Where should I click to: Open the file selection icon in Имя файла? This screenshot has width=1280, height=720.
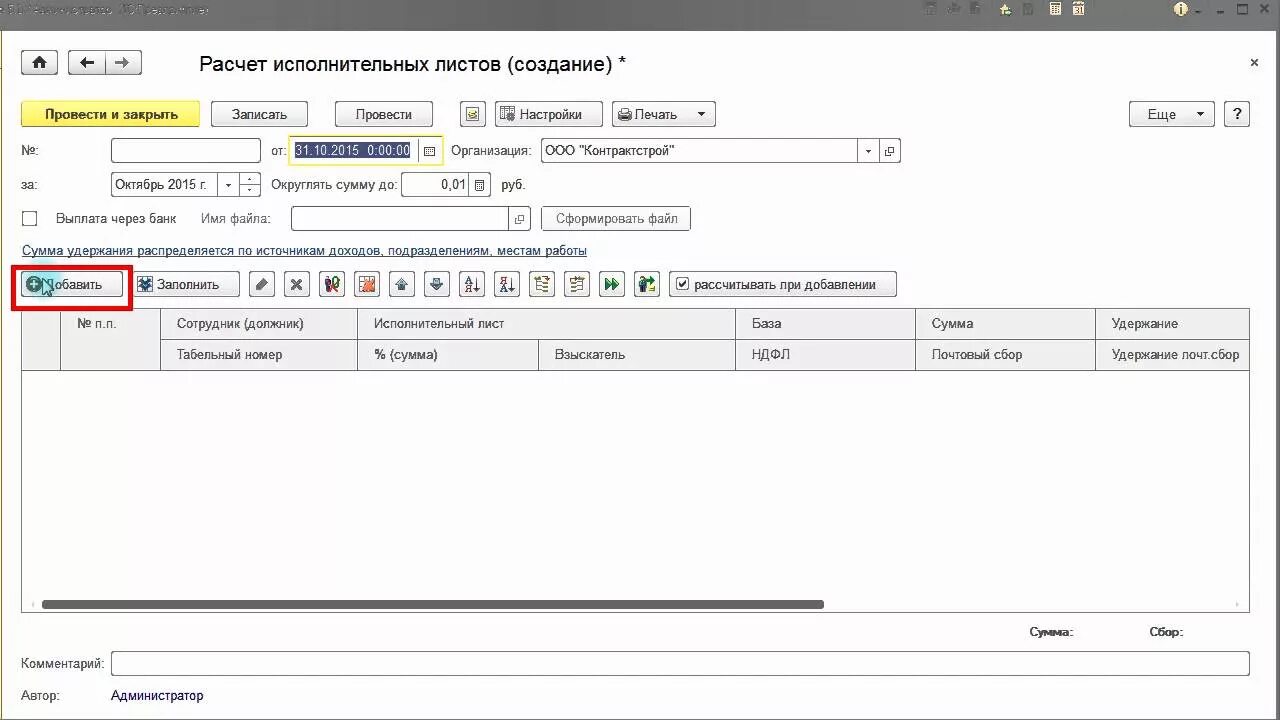pyautogui.click(x=519, y=219)
